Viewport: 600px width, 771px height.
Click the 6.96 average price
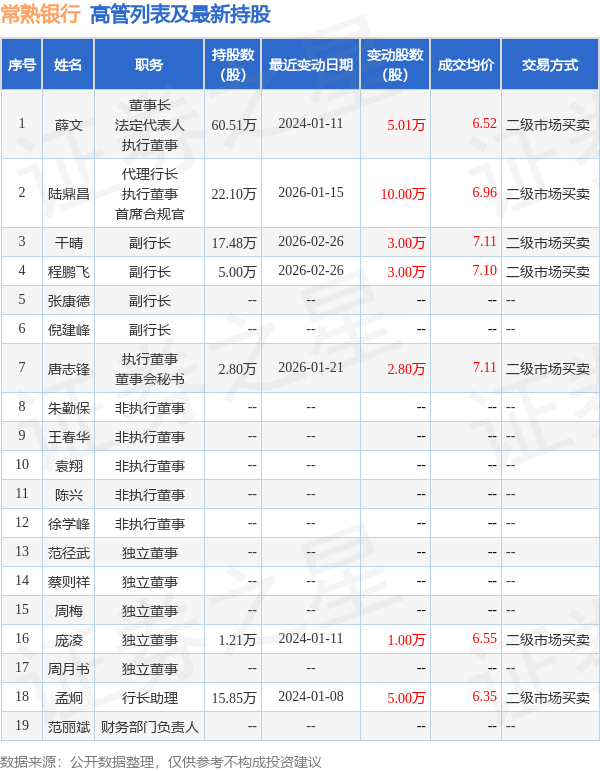pyautogui.click(x=484, y=192)
